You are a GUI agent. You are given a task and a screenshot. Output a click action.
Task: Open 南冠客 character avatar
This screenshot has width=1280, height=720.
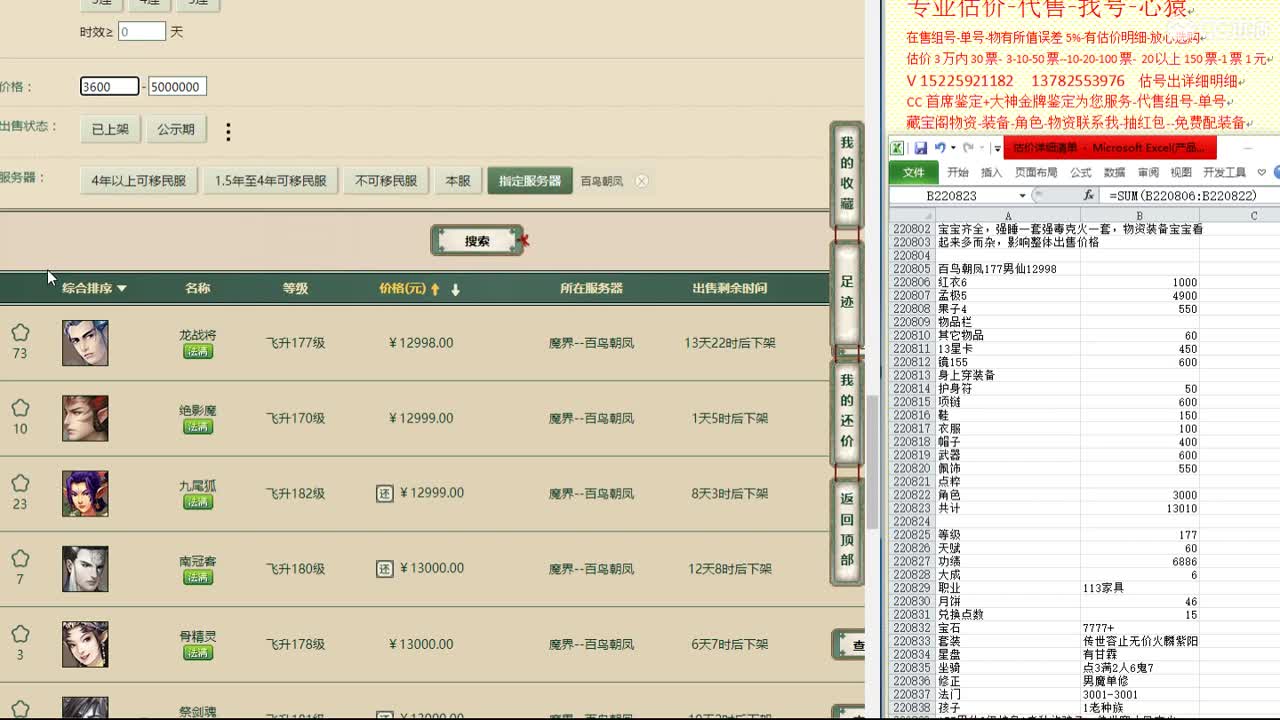(85, 568)
